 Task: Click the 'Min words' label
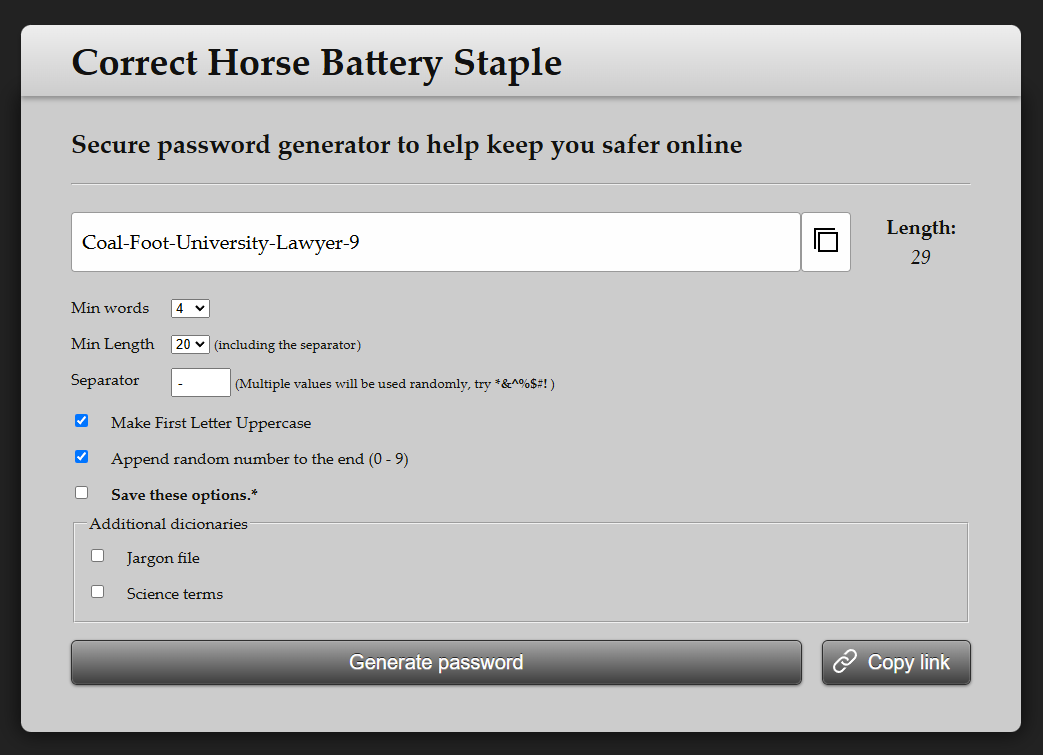click(x=110, y=308)
